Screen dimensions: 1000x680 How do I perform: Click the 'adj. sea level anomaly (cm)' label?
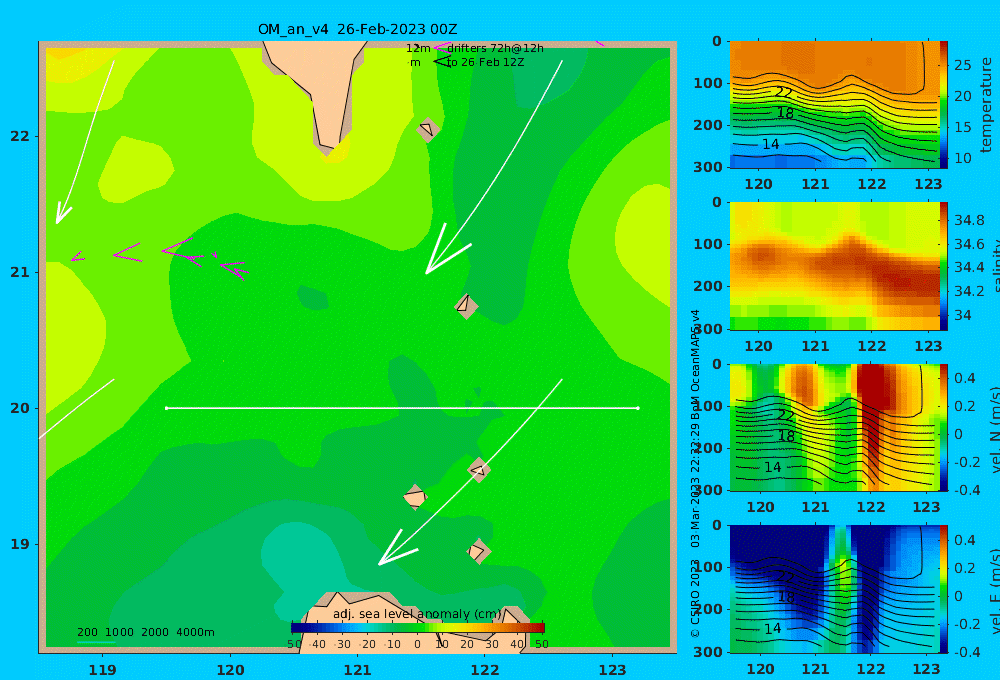[417, 614]
